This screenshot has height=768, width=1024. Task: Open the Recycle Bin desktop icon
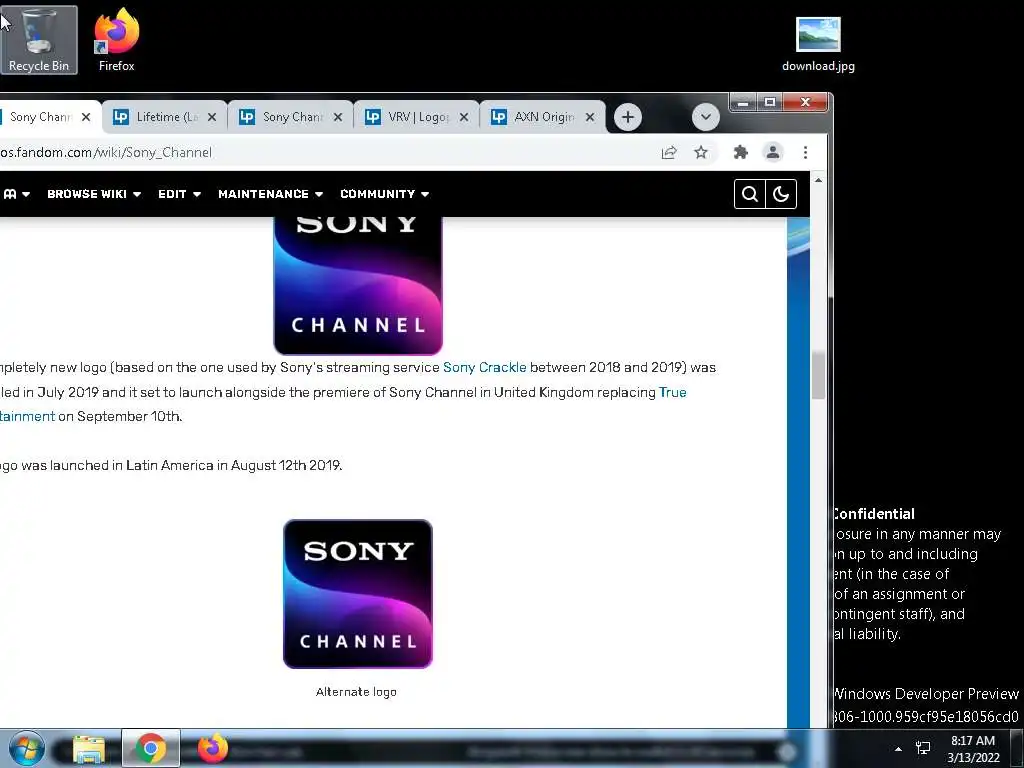(39, 40)
